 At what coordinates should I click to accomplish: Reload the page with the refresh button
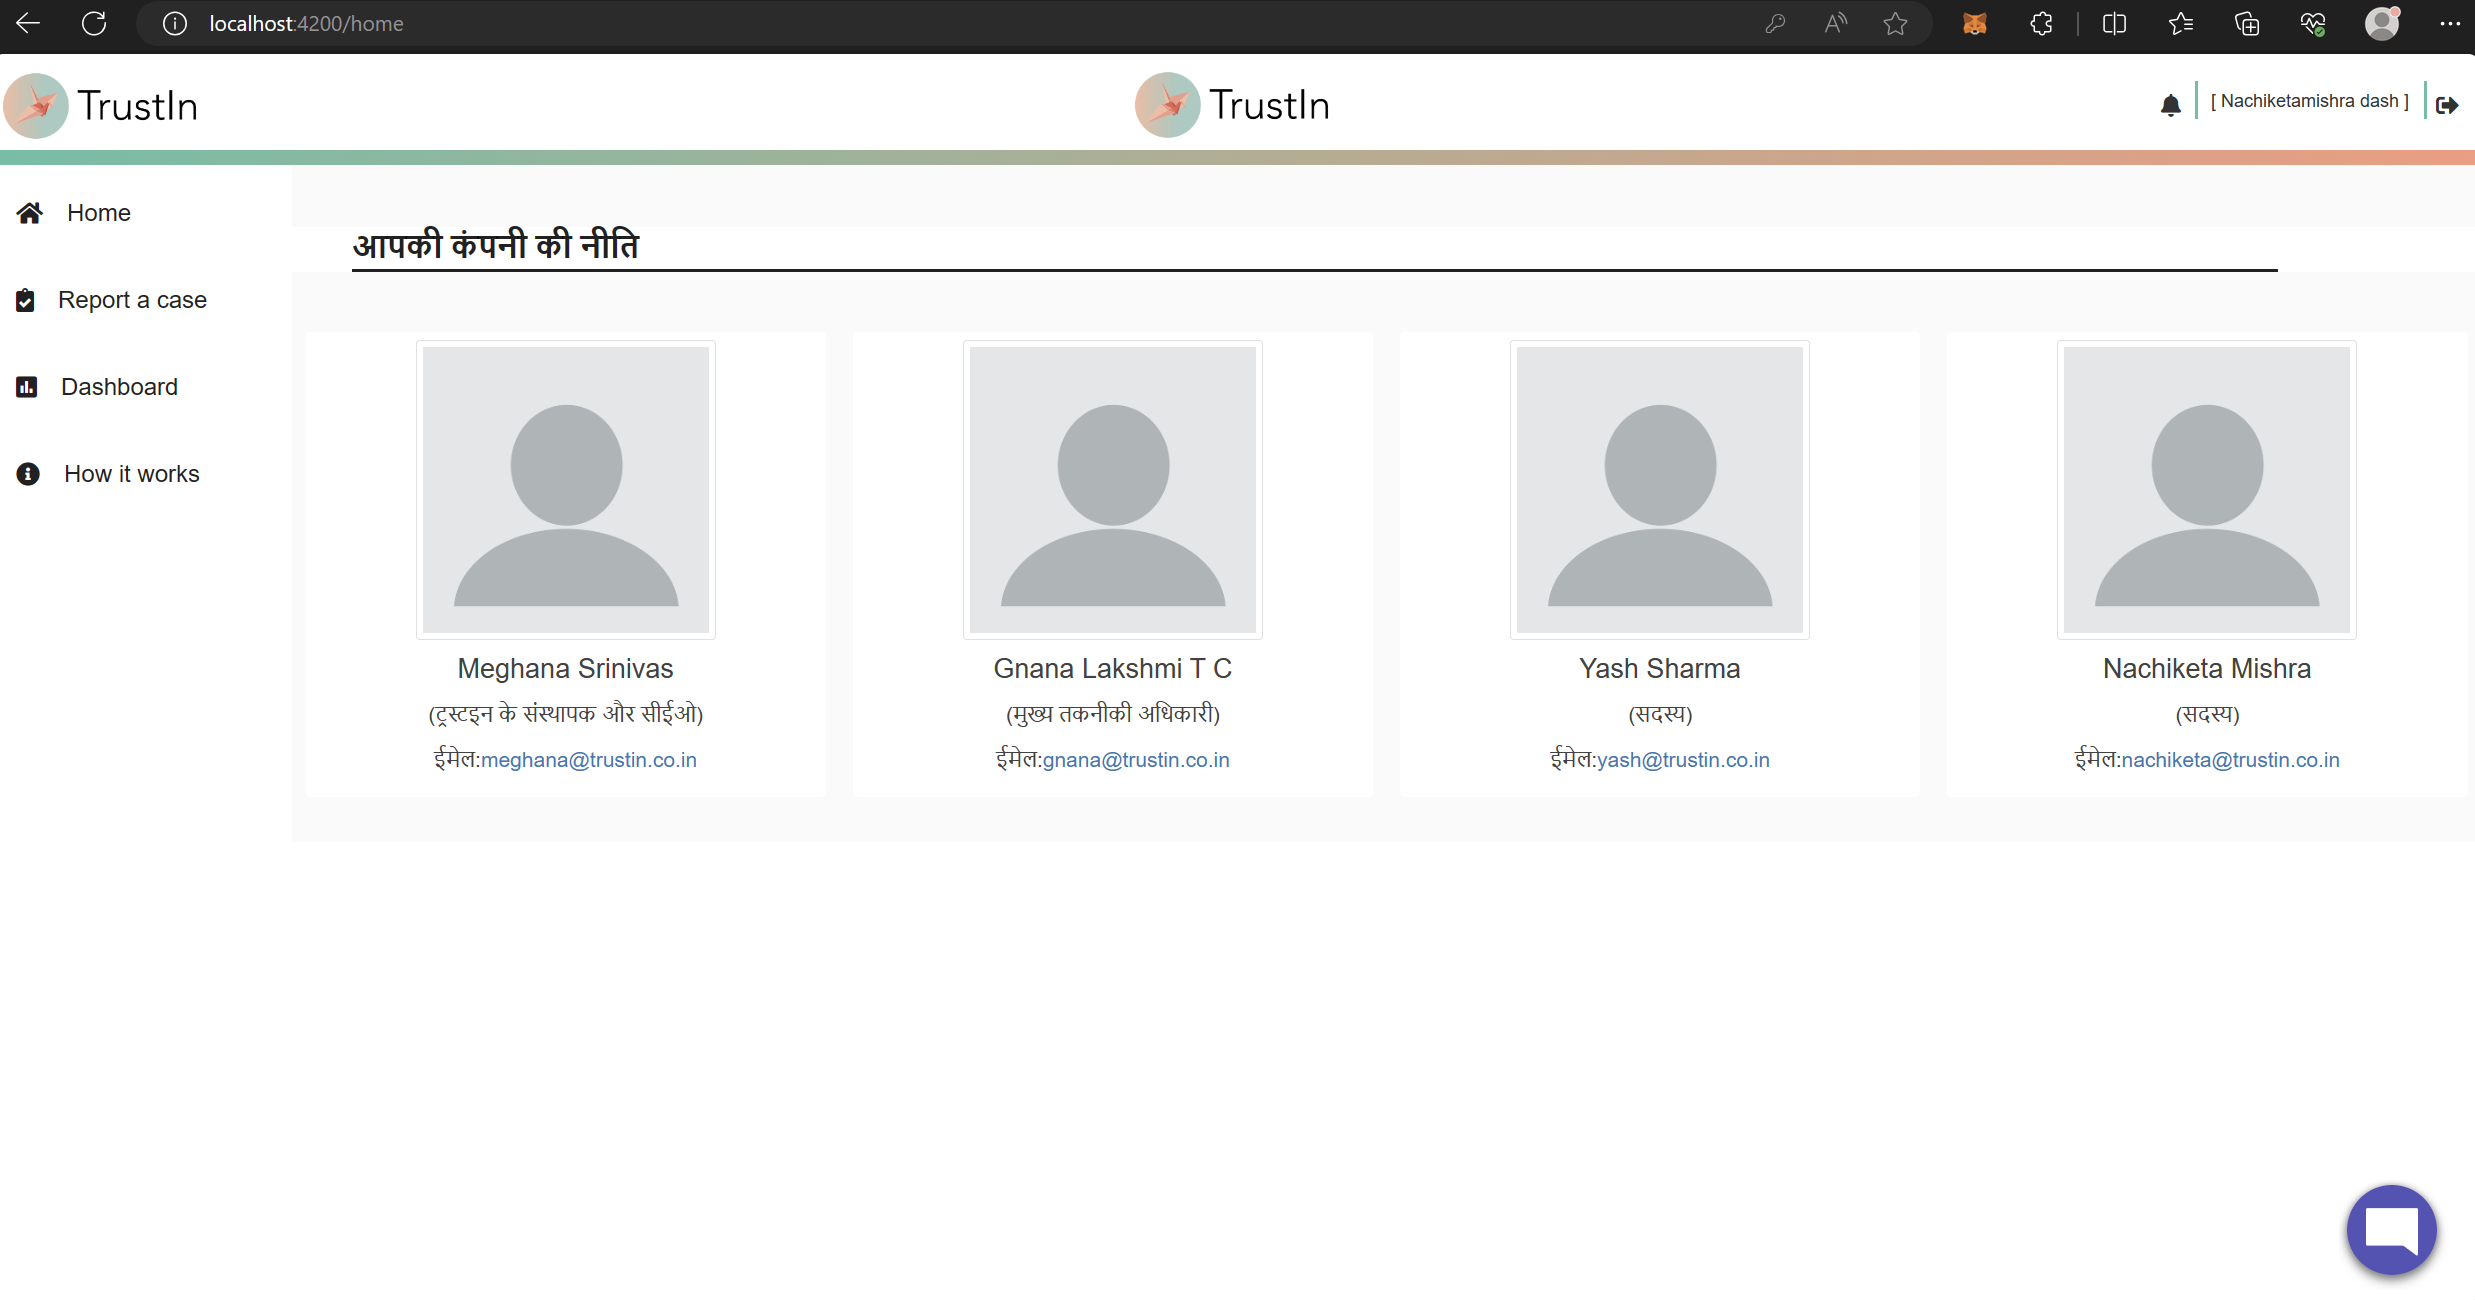coord(94,23)
